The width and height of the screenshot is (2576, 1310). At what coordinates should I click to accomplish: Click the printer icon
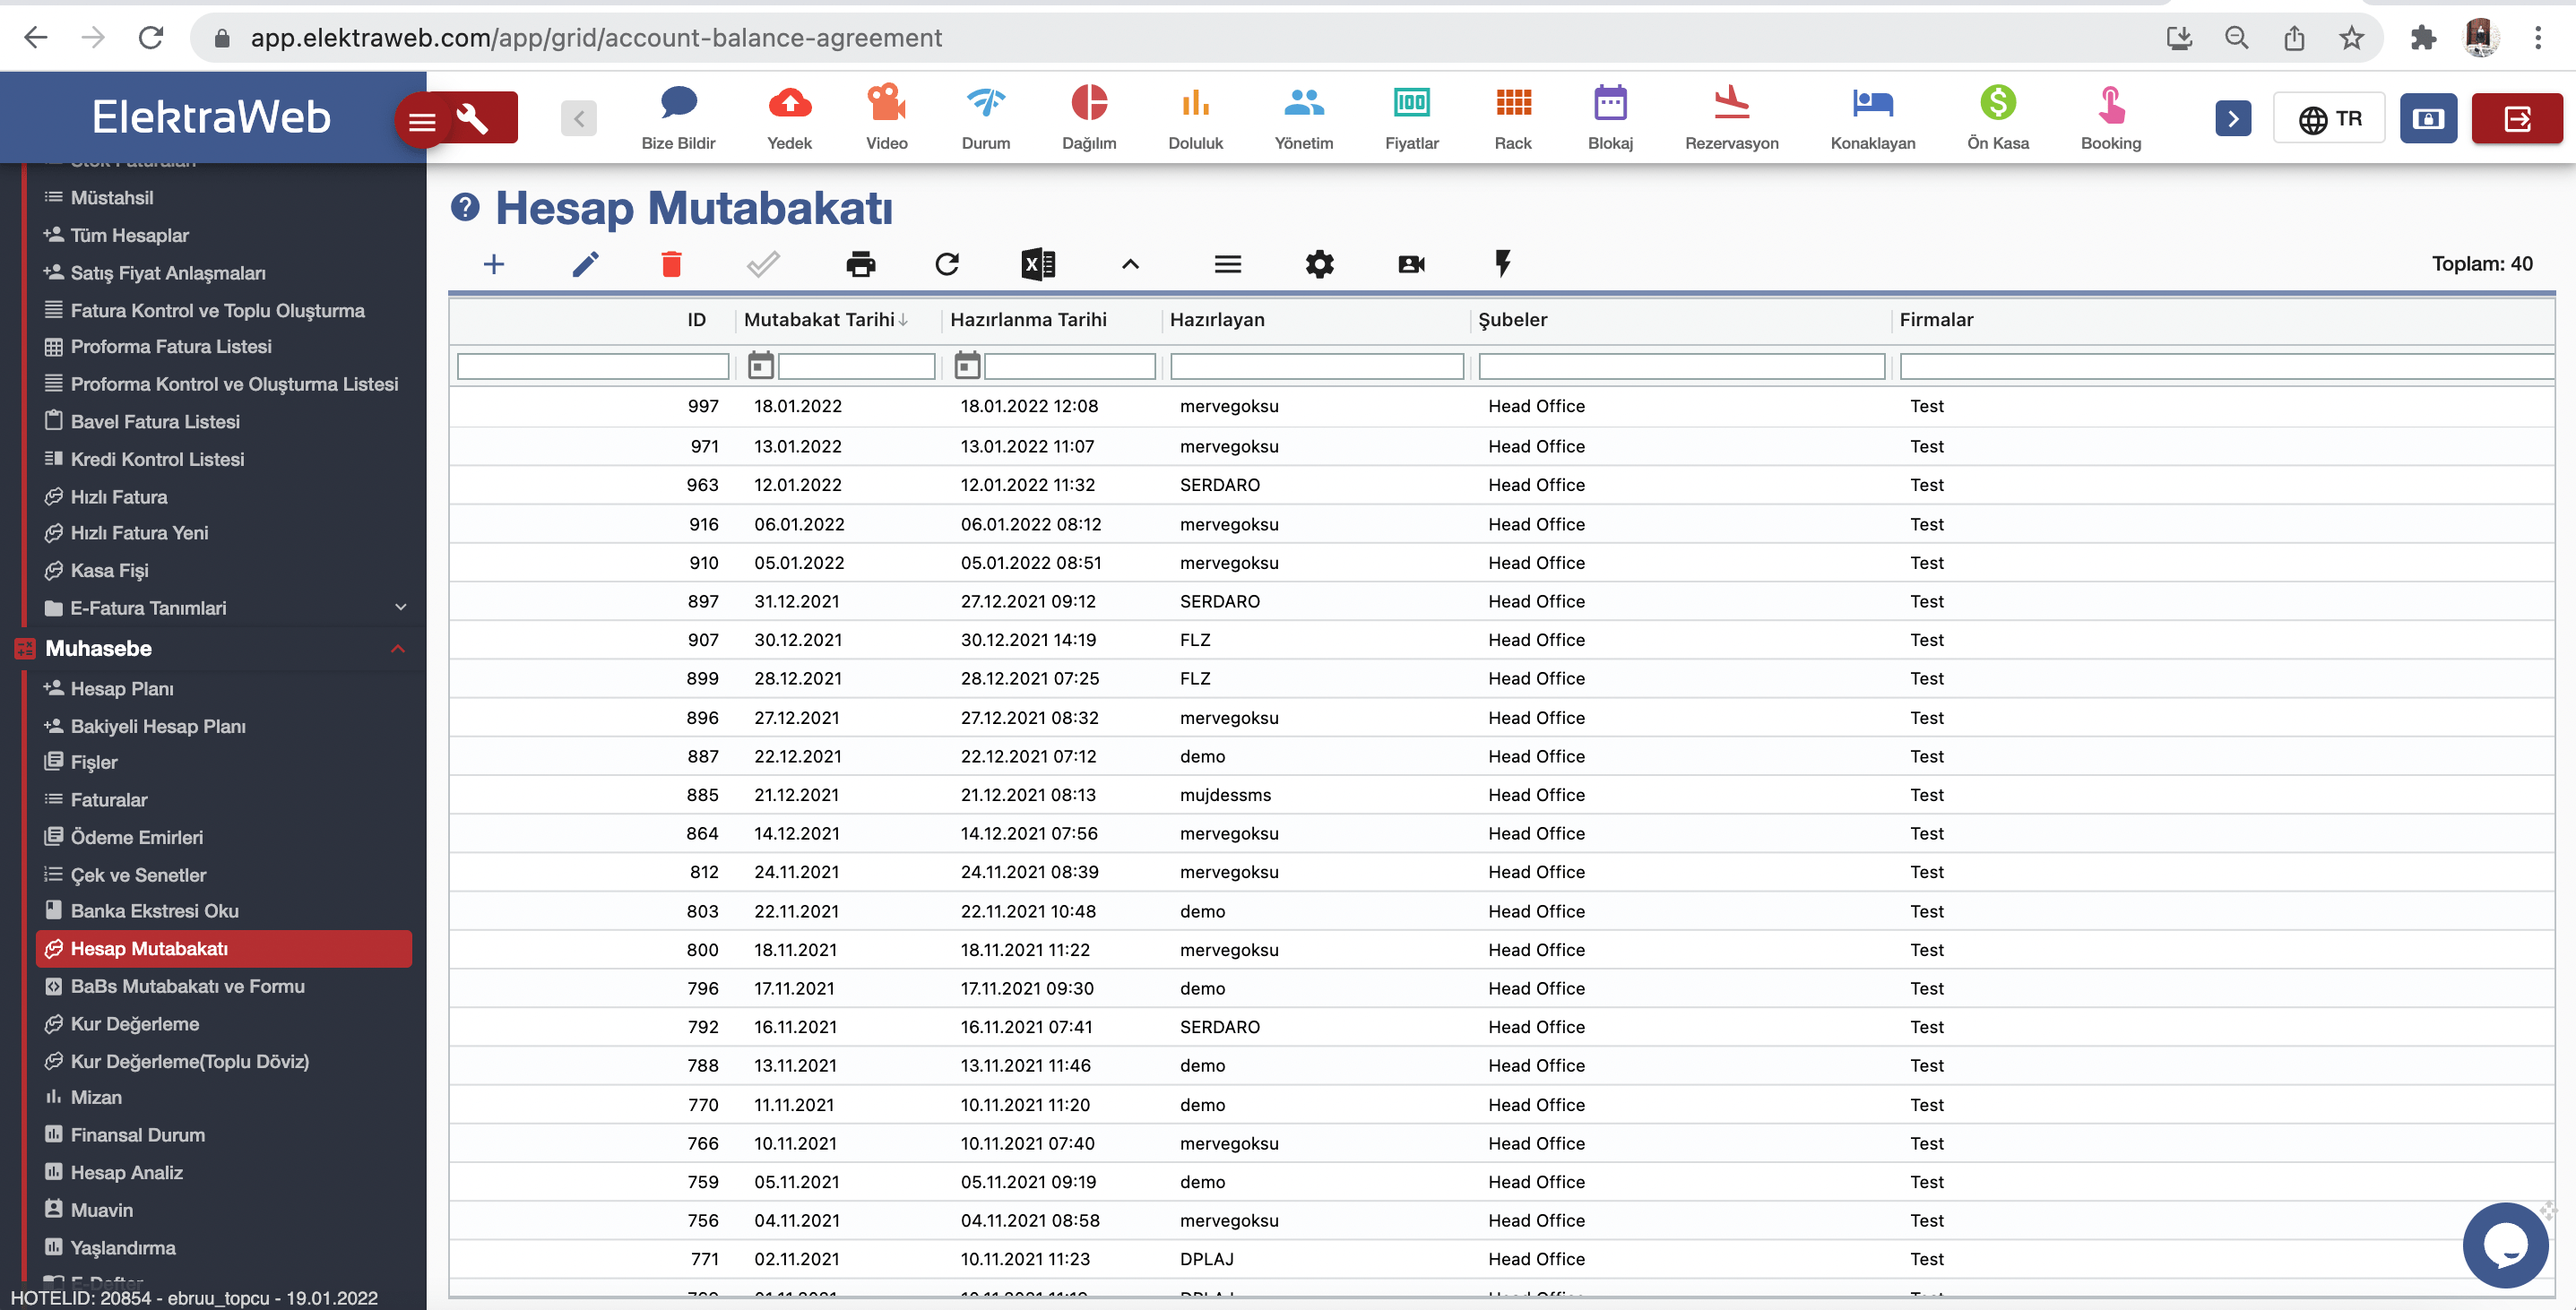[x=860, y=264]
